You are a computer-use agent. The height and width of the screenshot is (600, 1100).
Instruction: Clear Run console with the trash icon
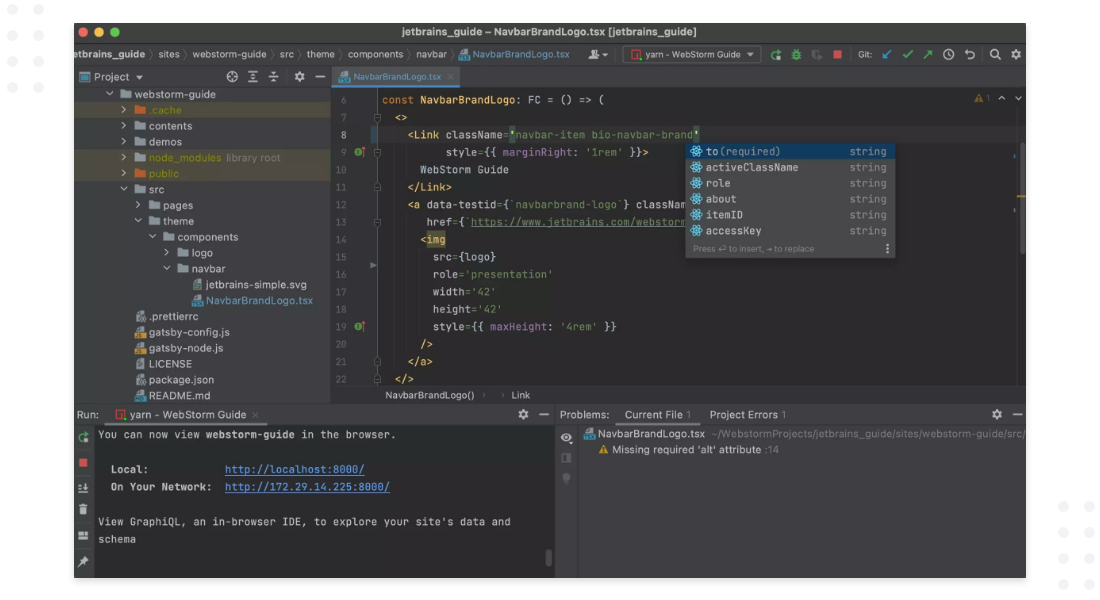tap(83, 509)
